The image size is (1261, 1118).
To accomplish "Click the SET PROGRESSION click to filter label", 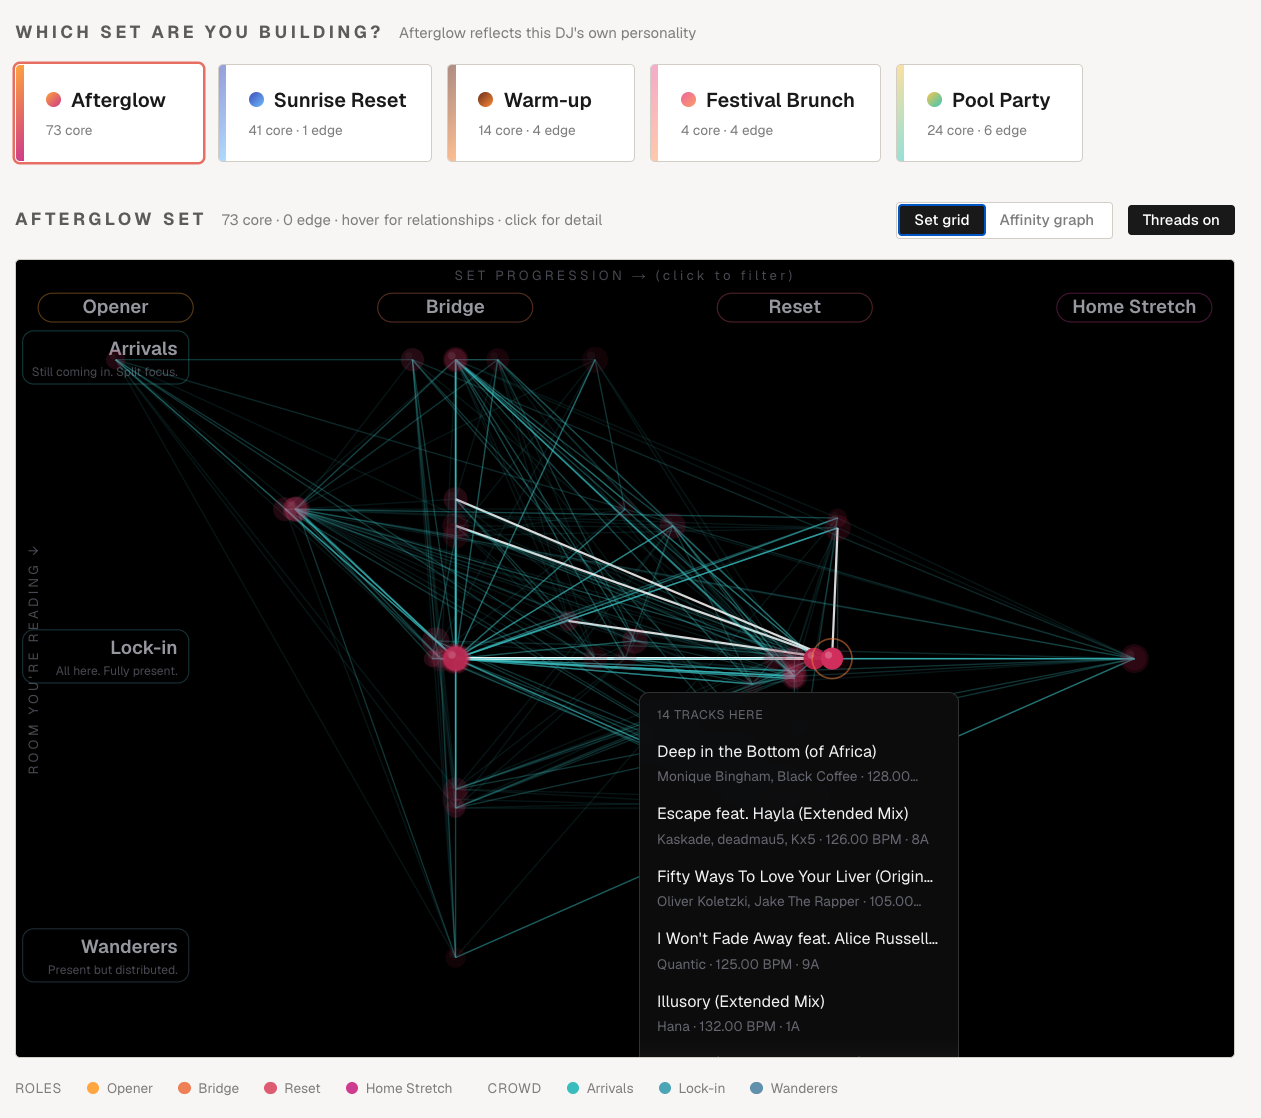I will (624, 275).
